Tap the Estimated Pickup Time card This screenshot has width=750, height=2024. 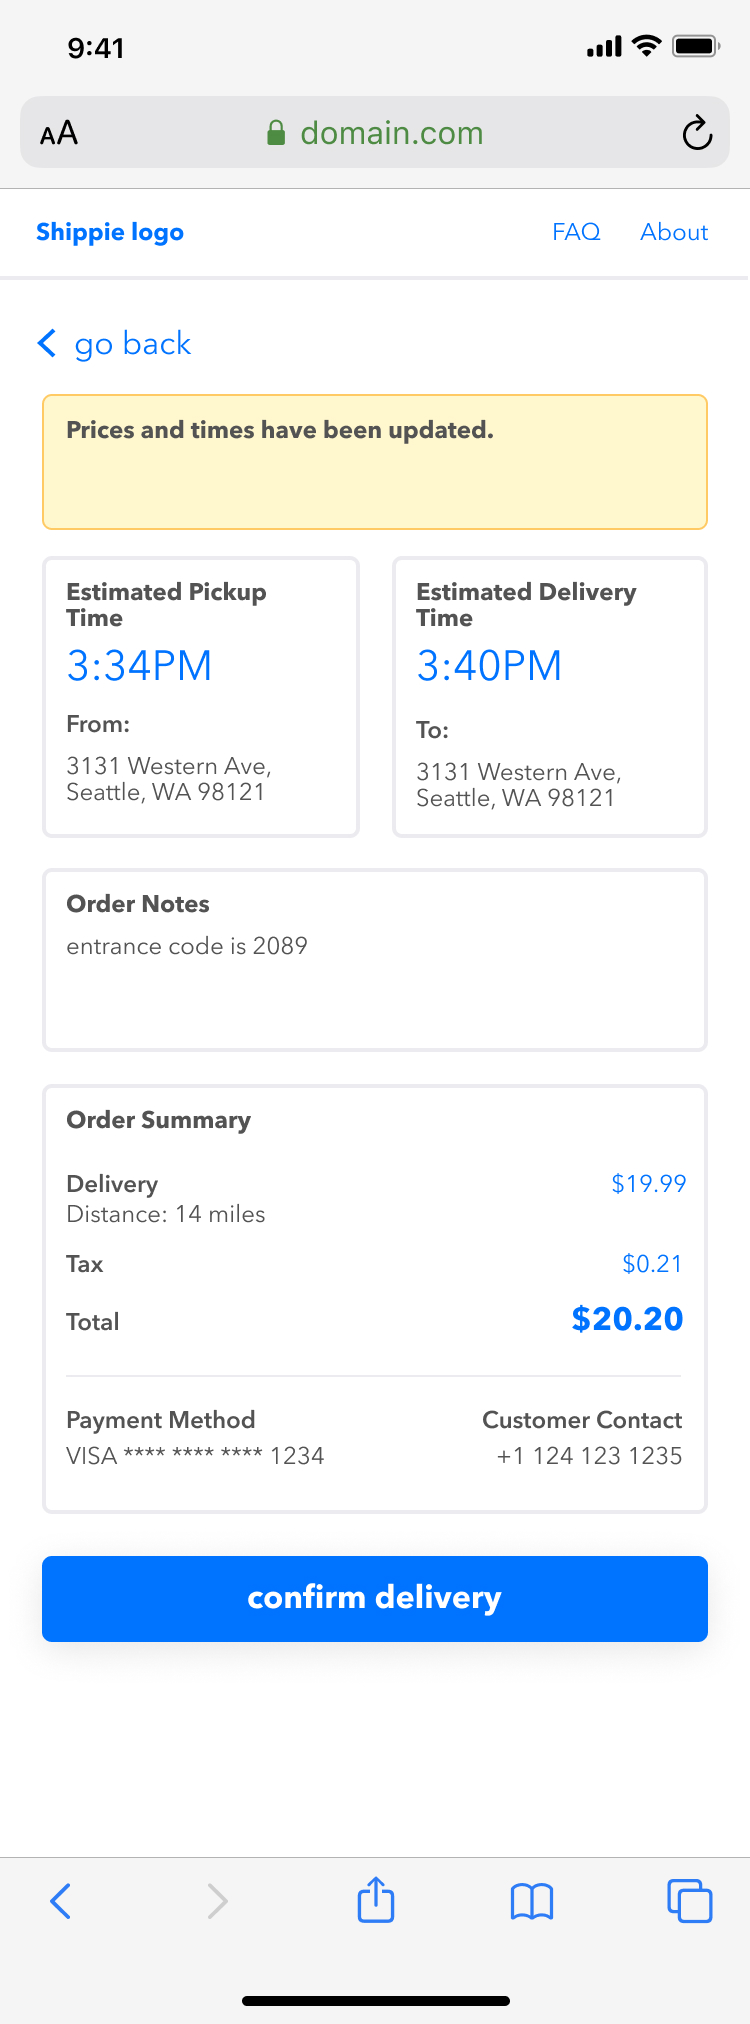tap(201, 697)
